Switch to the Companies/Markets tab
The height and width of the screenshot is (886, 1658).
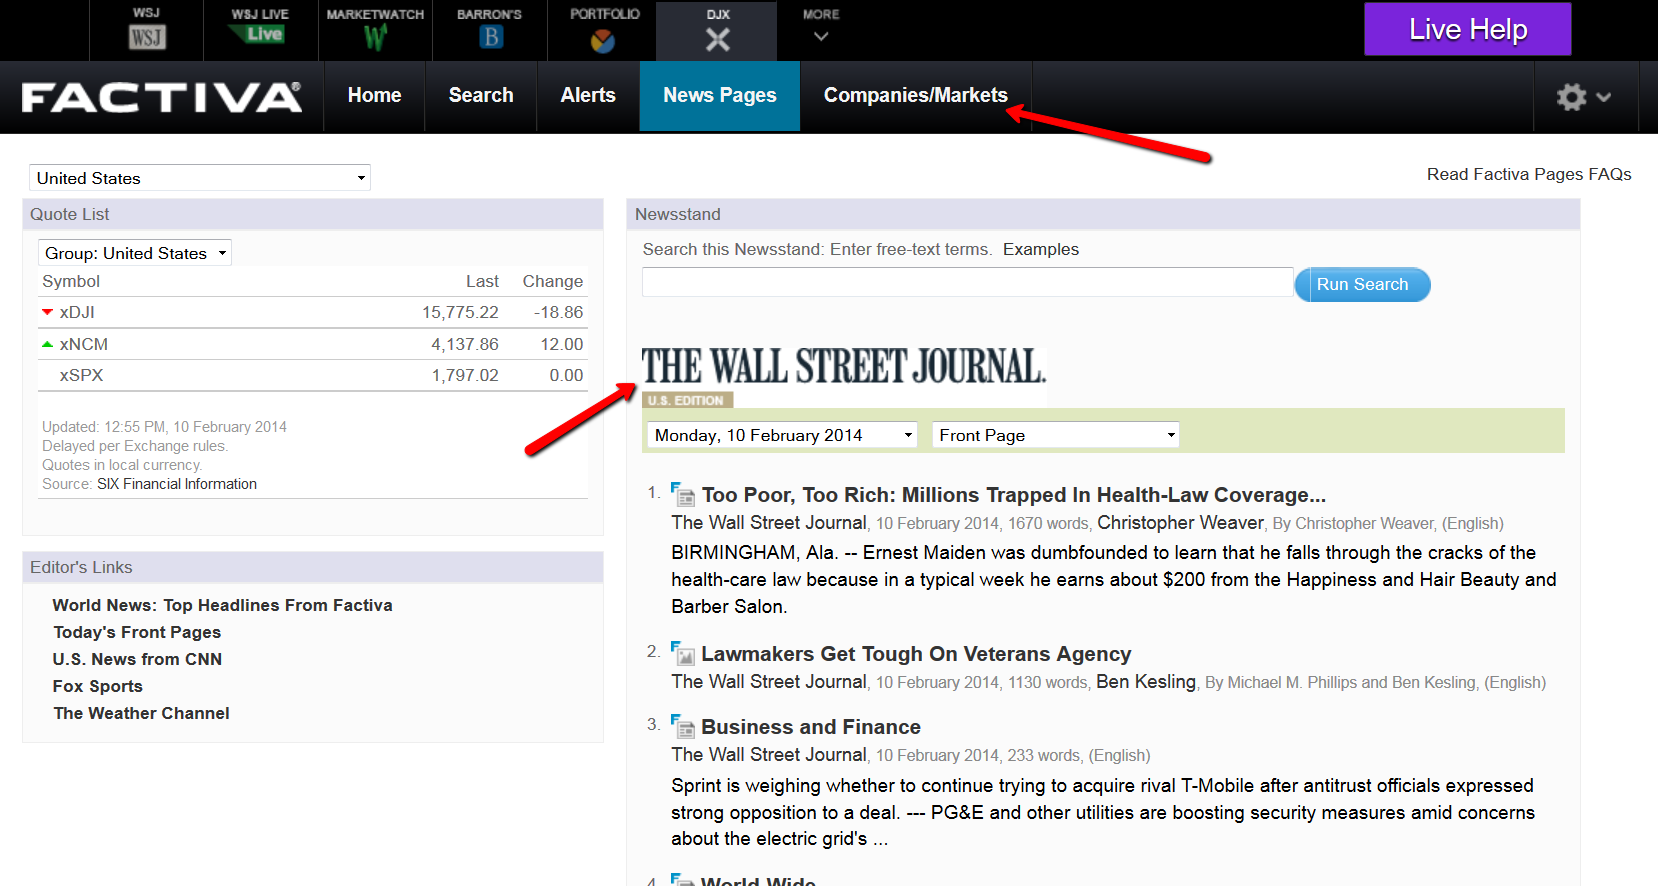915,96
